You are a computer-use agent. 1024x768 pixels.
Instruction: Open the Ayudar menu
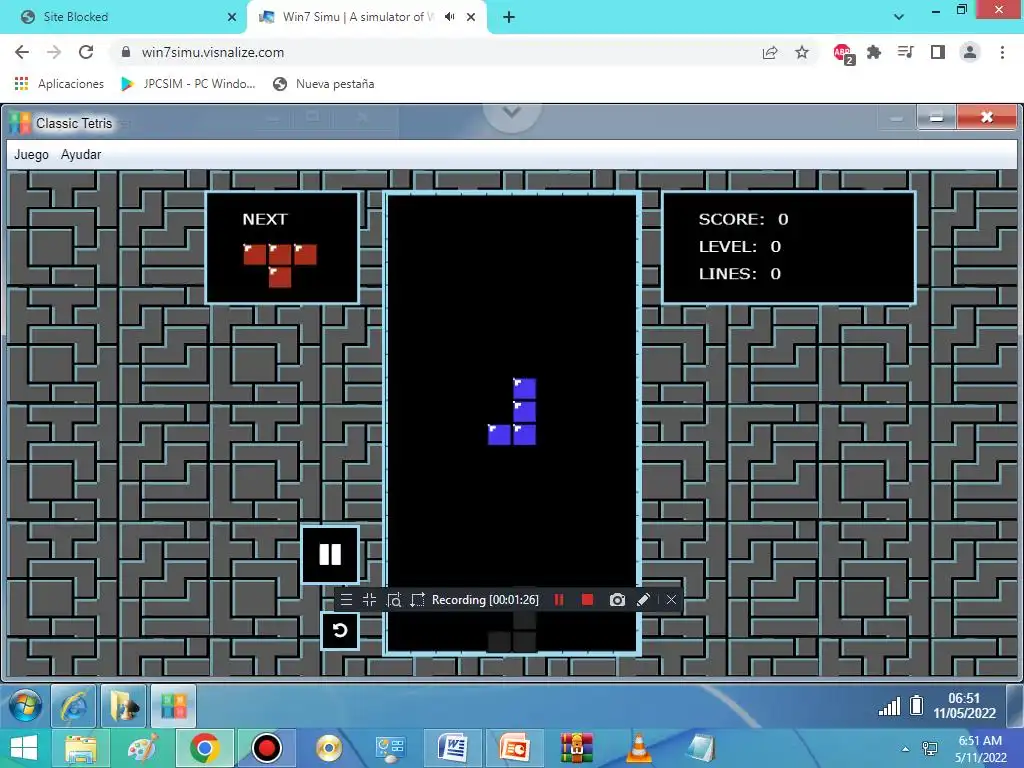click(x=81, y=155)
